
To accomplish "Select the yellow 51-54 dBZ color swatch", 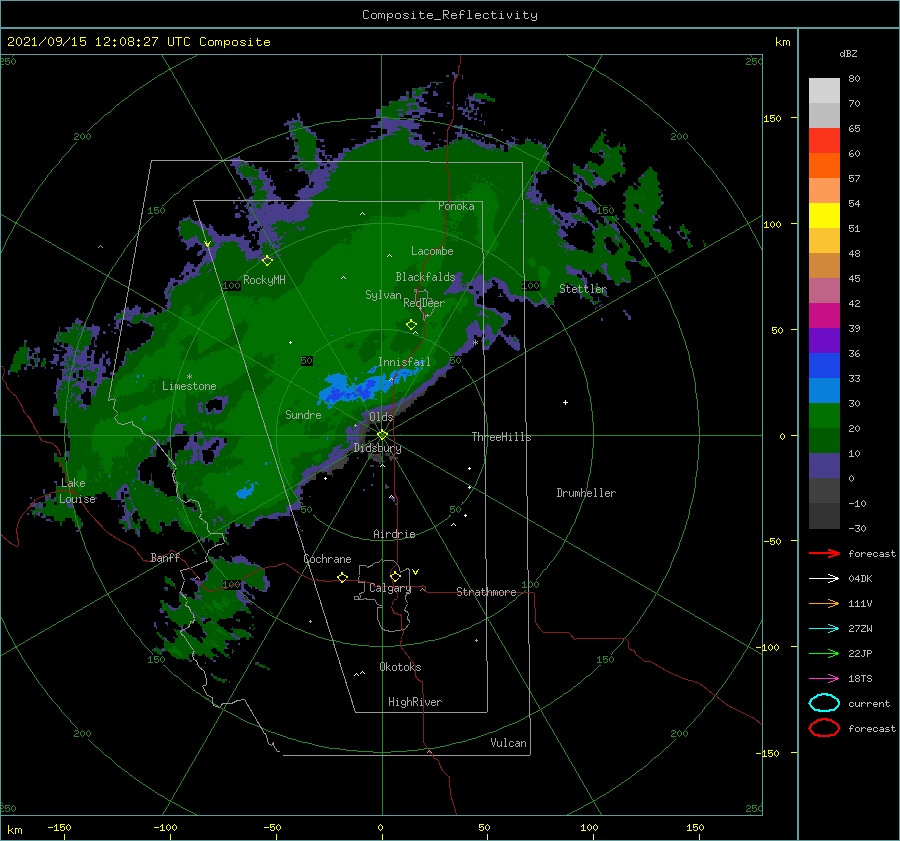I will coord(824,216).
